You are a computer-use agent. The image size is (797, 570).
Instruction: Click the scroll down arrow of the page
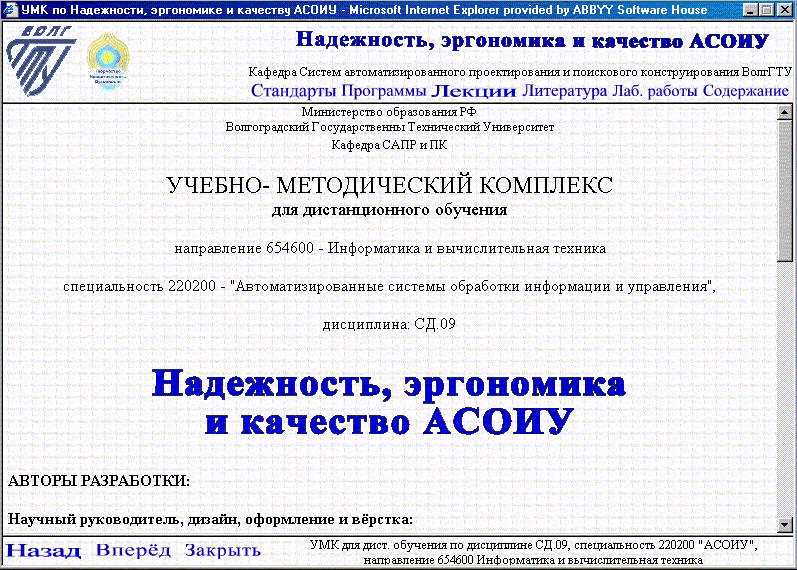[x=785, y=524]
